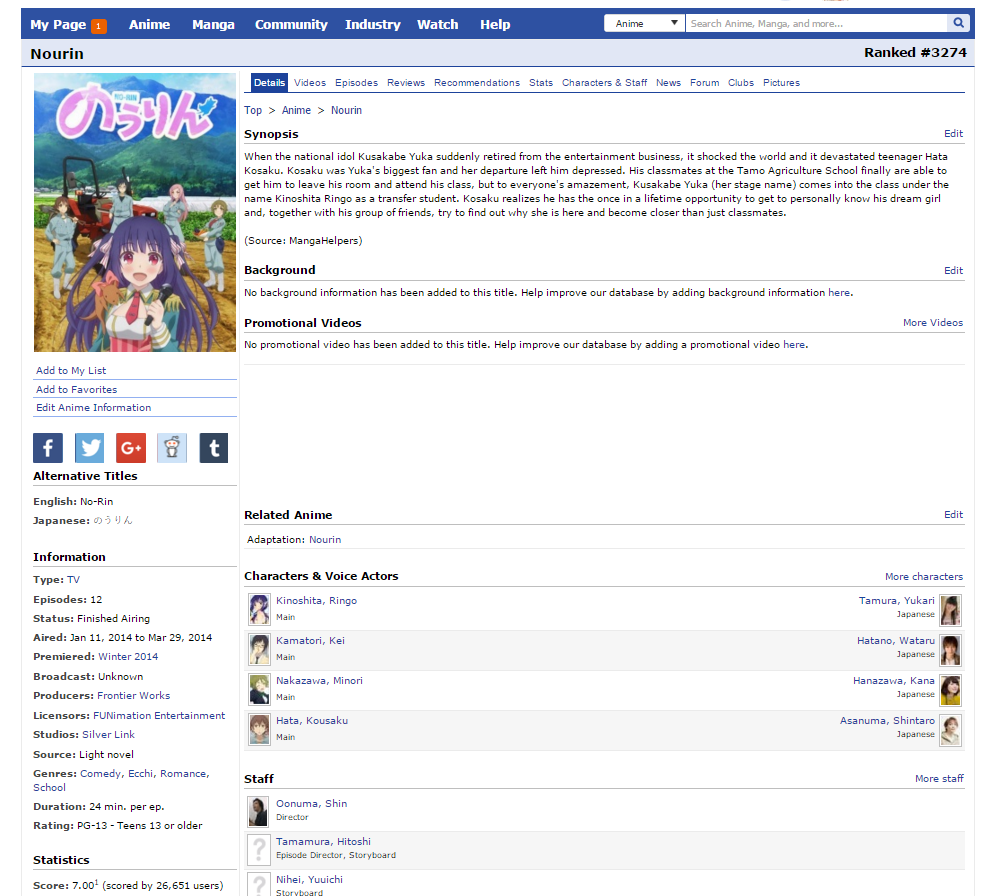
Task: Open FUNimation Entertainment licensor link
Action: (x=159, y=716)
